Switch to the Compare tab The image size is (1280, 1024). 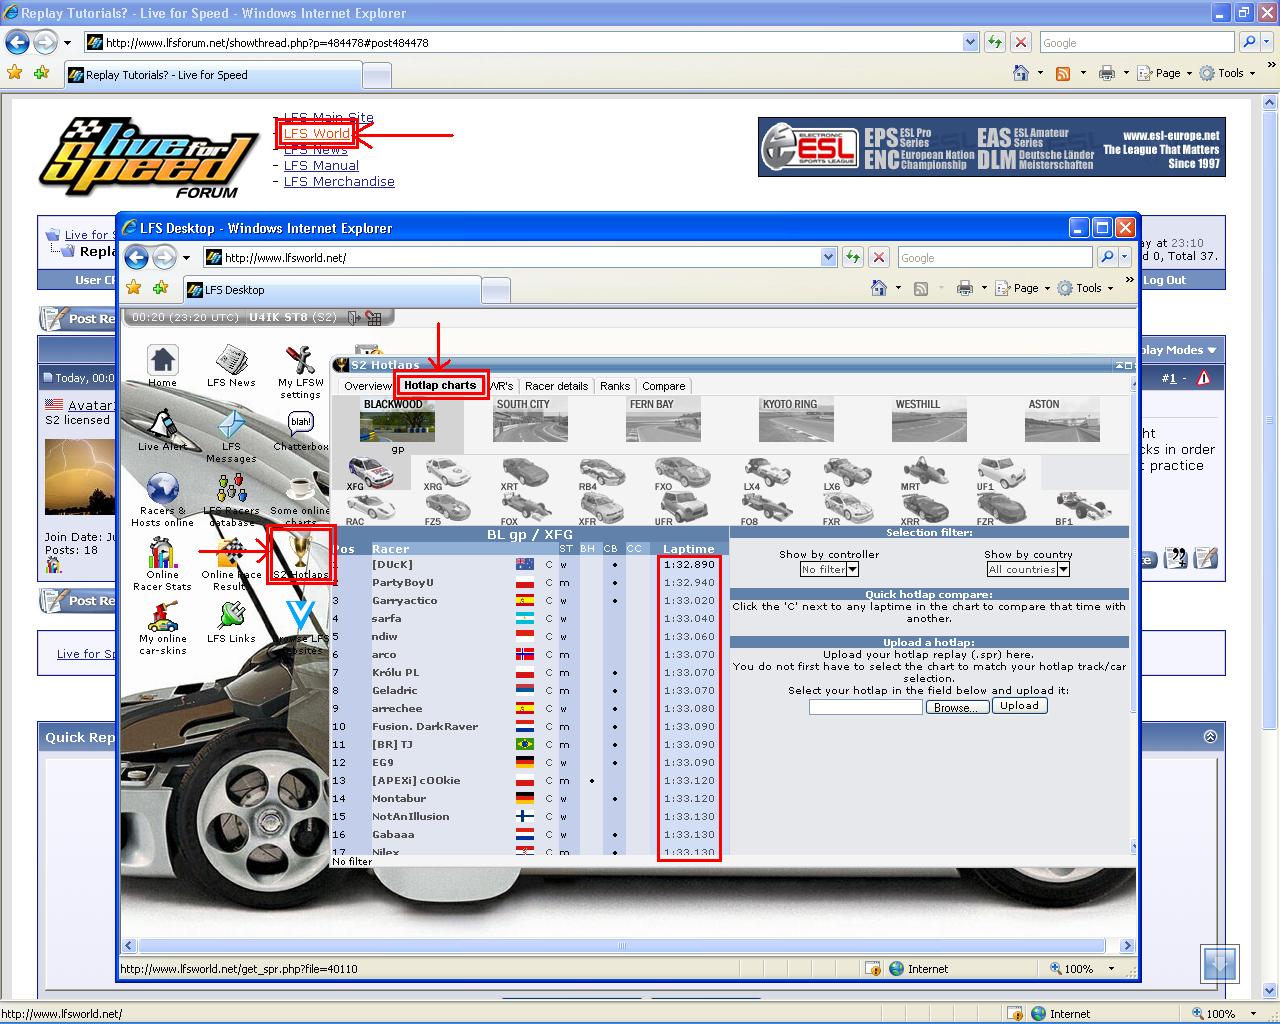pos(664,386)
